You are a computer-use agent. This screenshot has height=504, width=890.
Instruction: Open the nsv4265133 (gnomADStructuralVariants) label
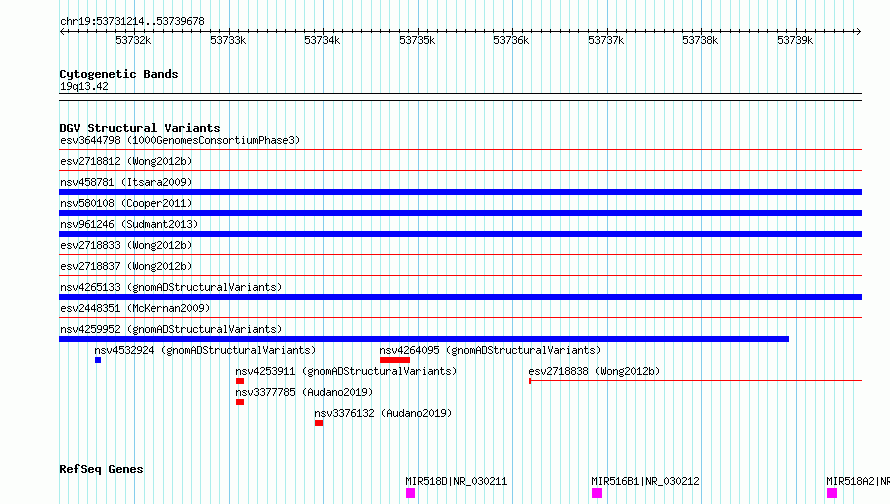tap(171, 287)
